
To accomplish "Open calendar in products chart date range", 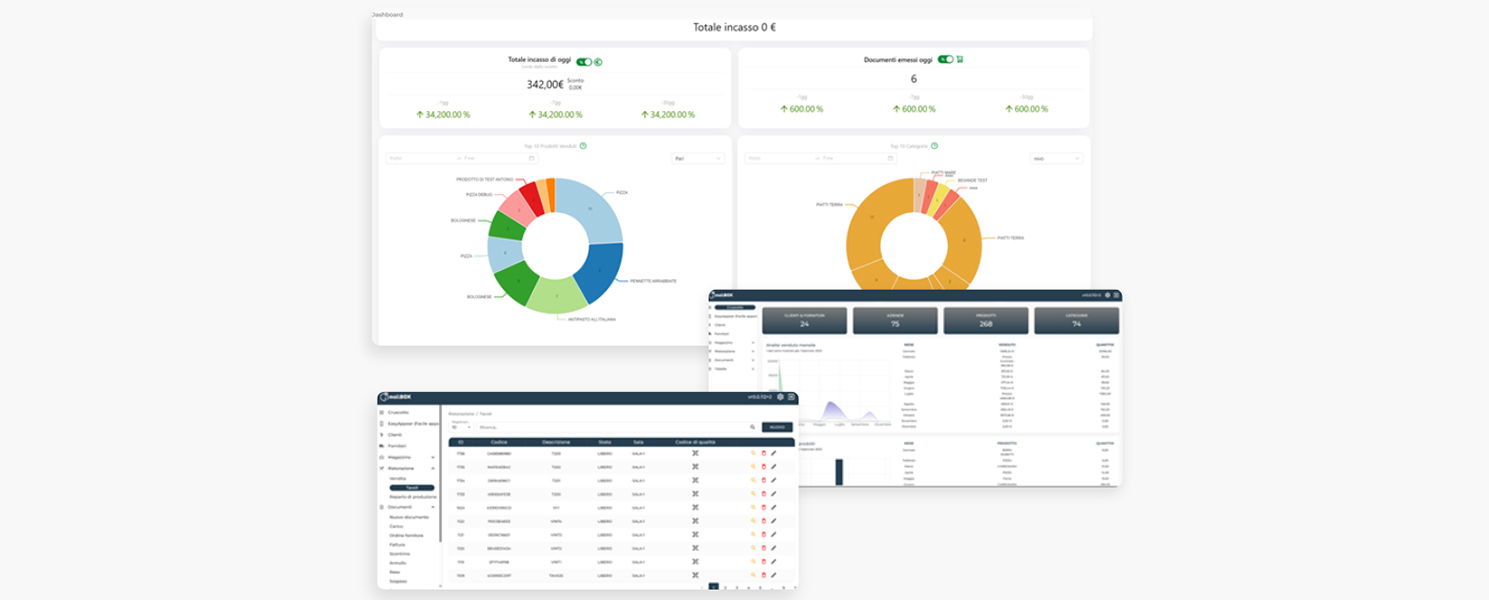I will point(531,158).
